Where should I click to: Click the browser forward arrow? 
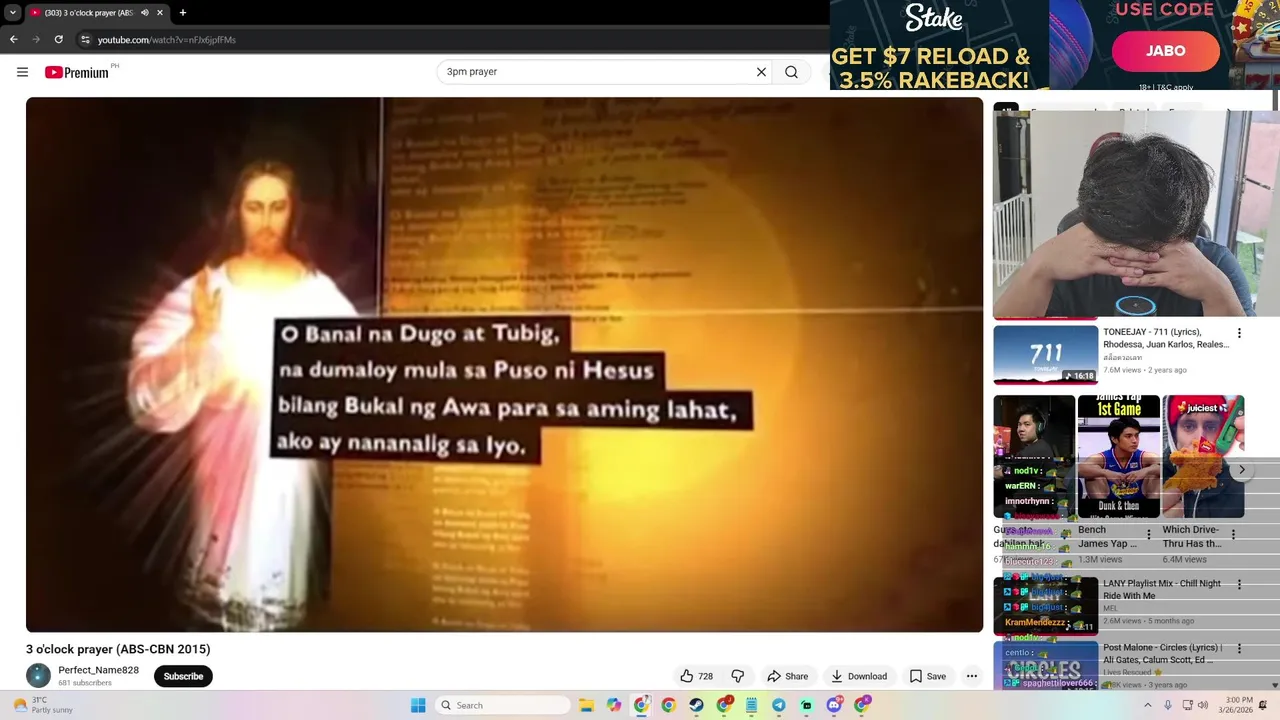coord(36,40)
